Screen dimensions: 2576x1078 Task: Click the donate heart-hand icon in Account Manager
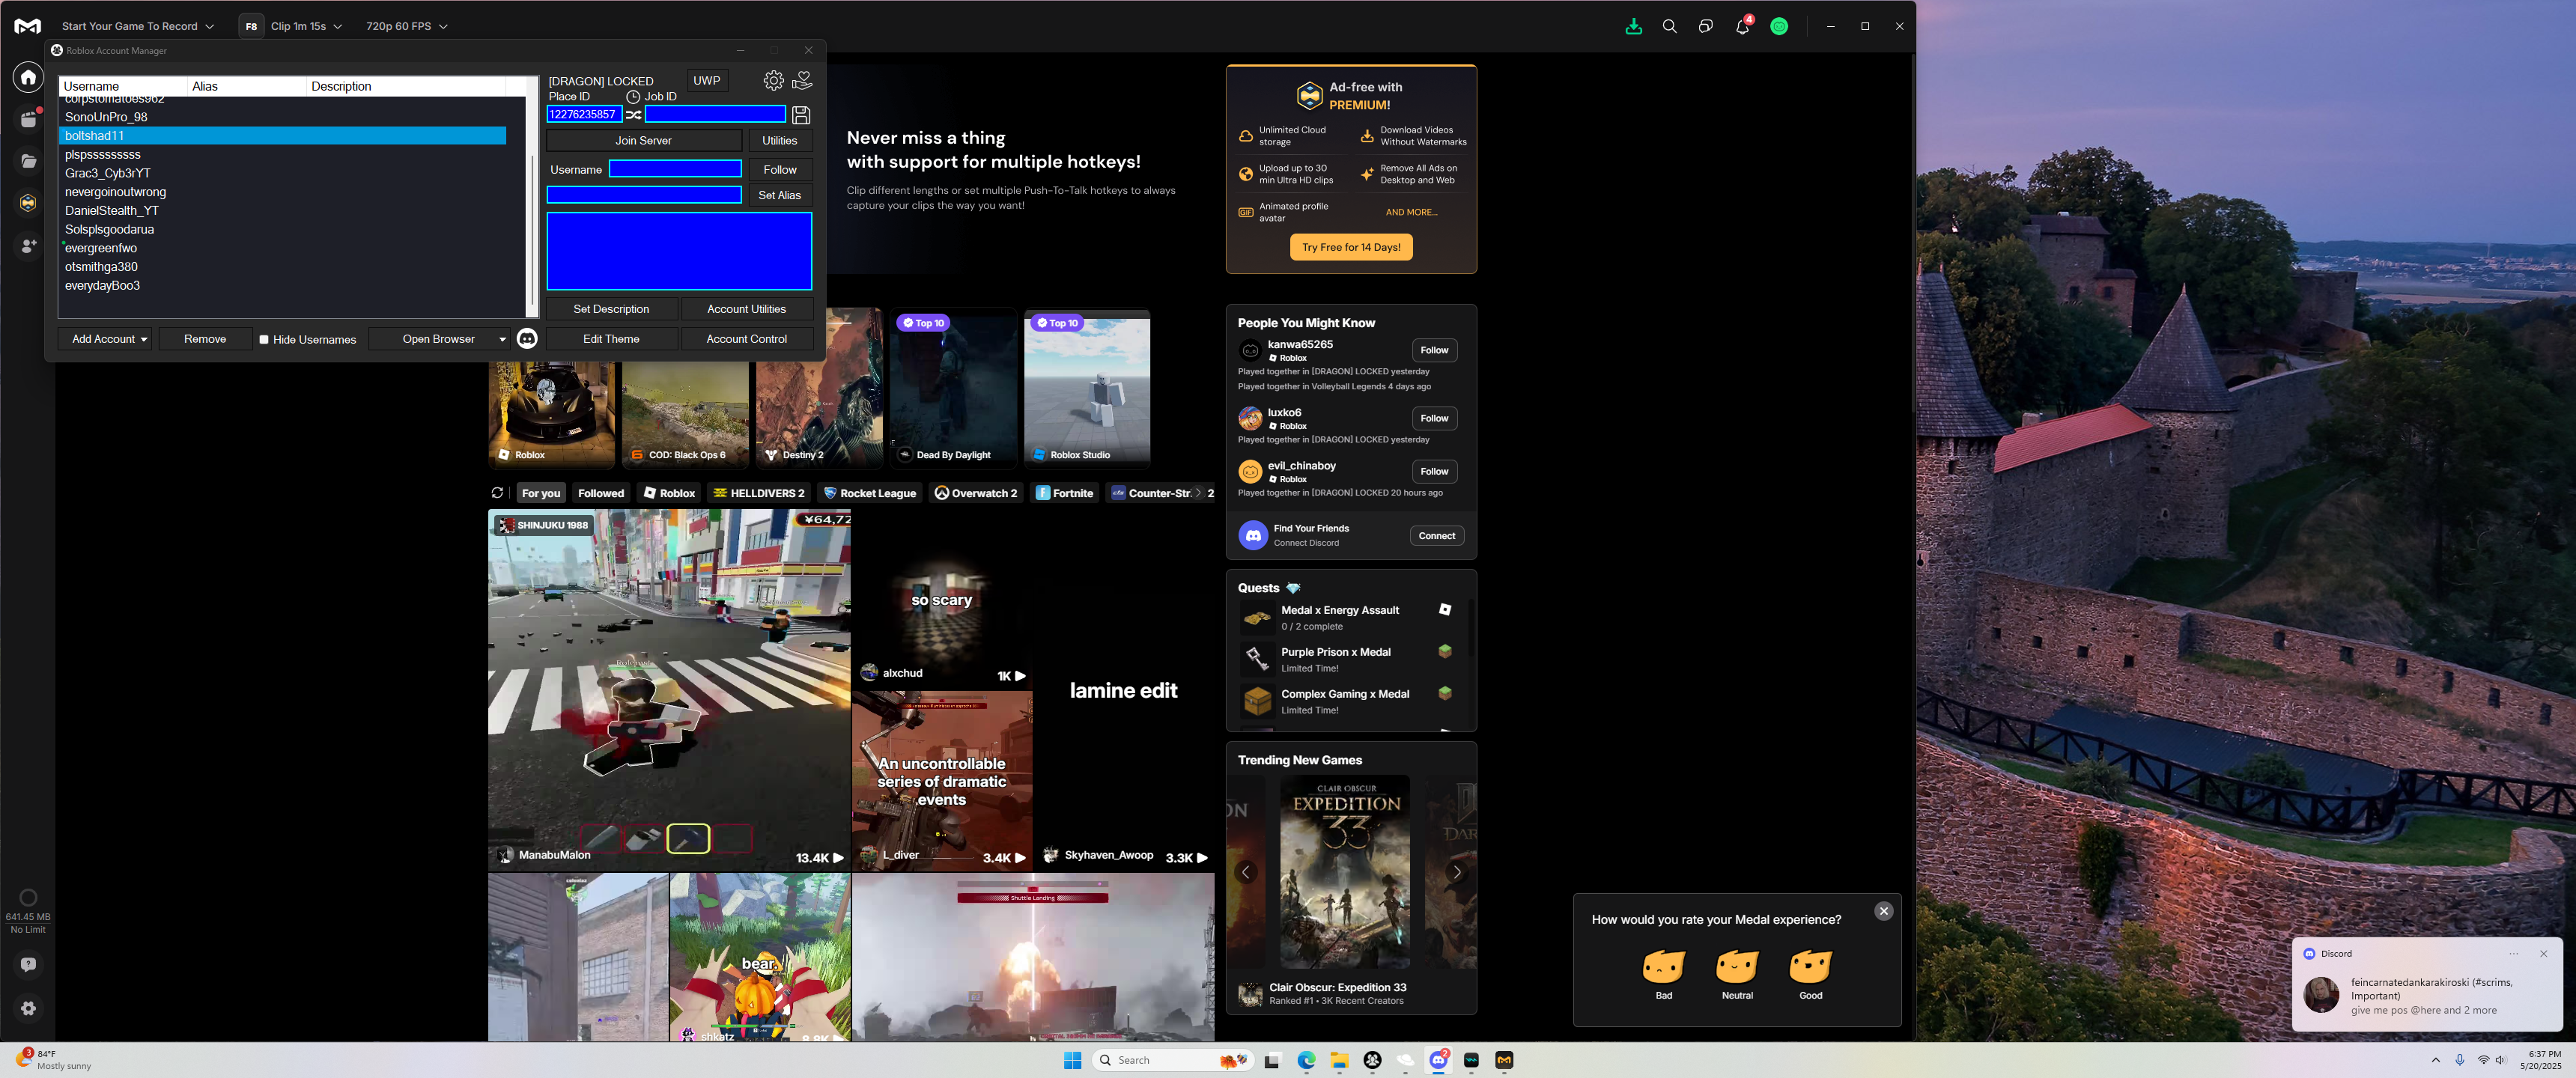pyautogui.click(x=802, y=80)
